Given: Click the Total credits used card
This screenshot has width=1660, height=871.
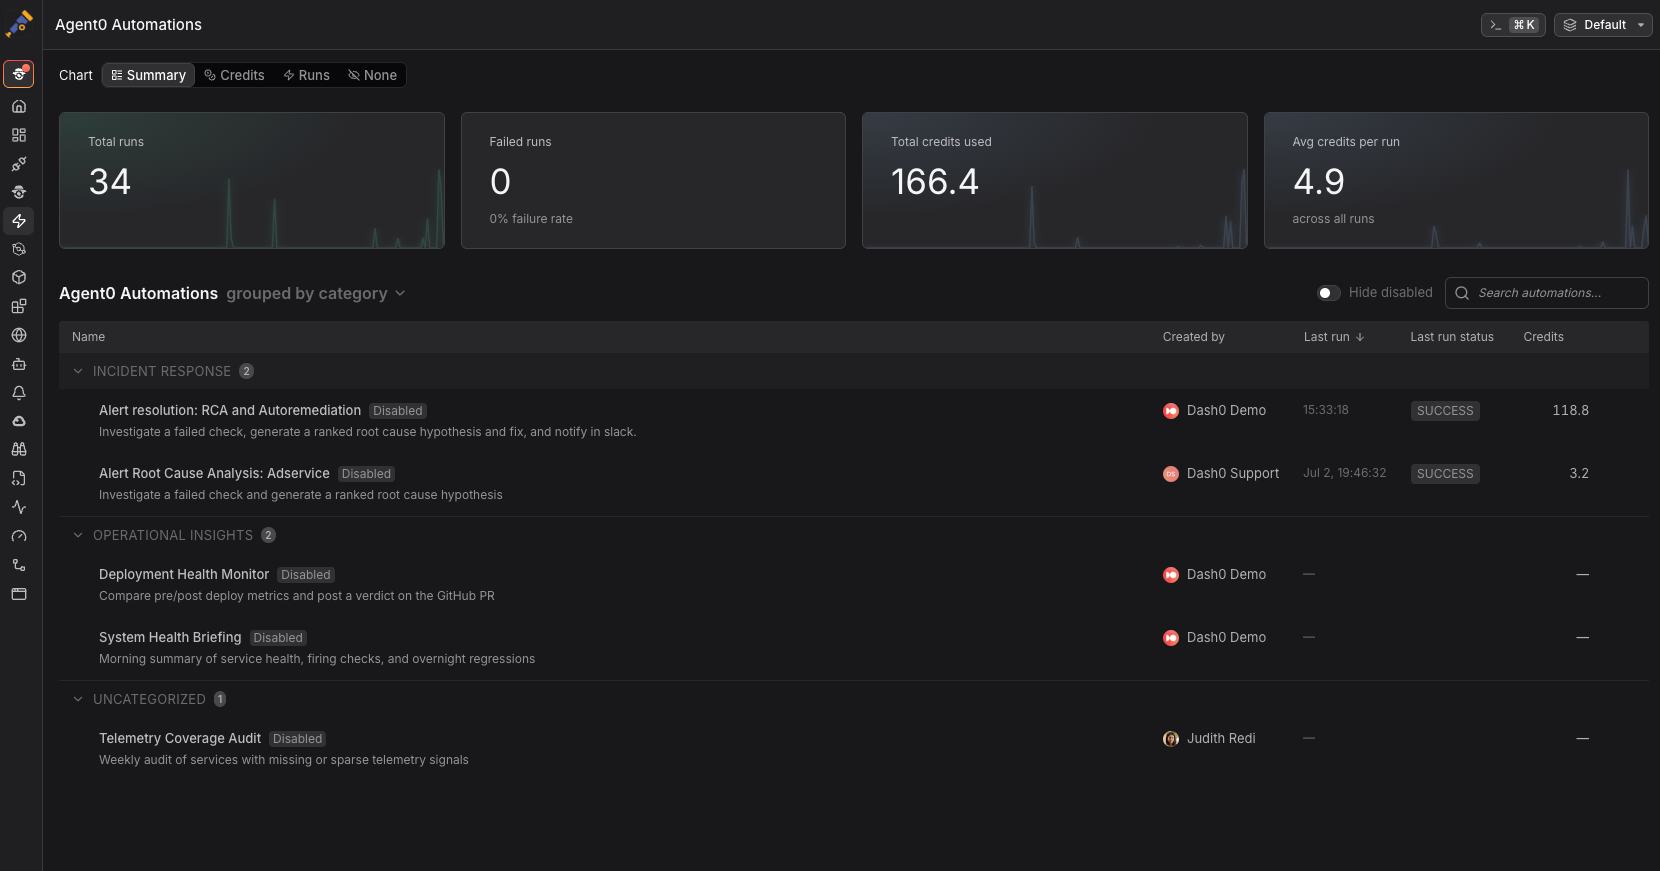Looking at the screenshot, I should pyautogui.click(x=1055, y=180).
